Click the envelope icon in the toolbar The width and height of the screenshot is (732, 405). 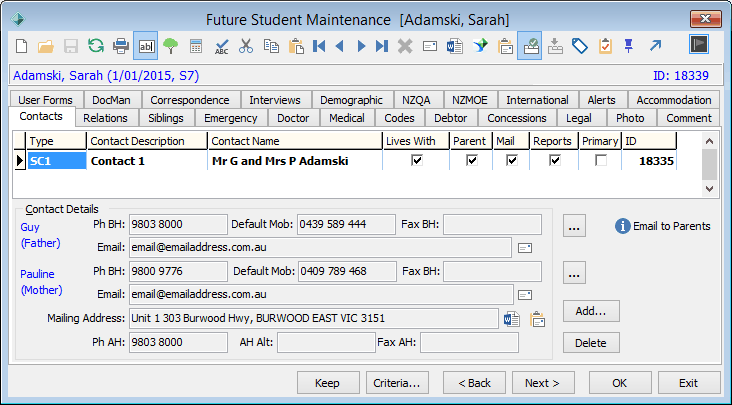point(430,46)
